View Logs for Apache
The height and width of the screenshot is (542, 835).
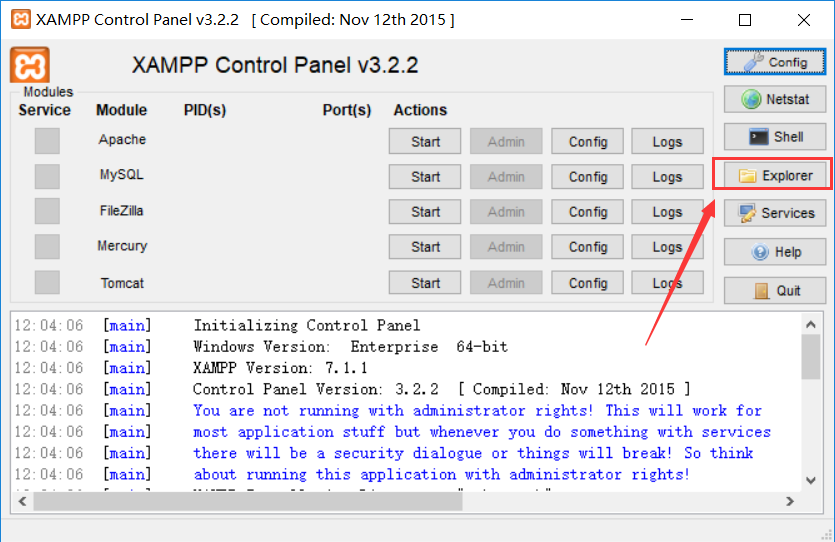[x=667, y=141]
